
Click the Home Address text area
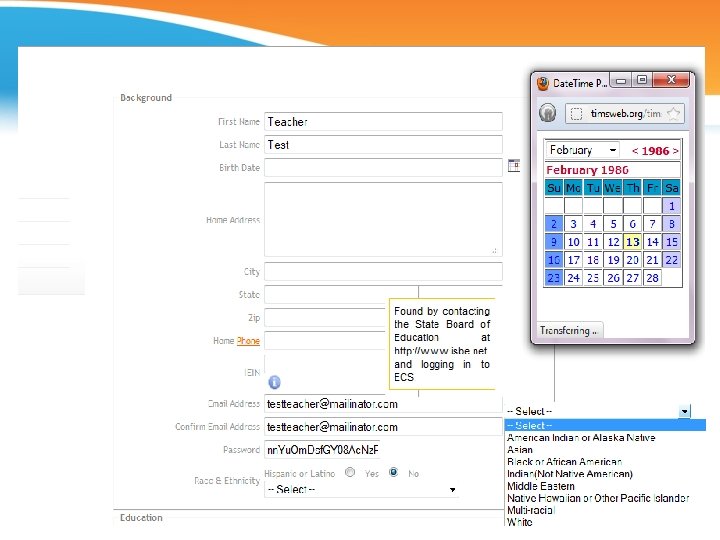pyautogui.click(x=383, y=219)
